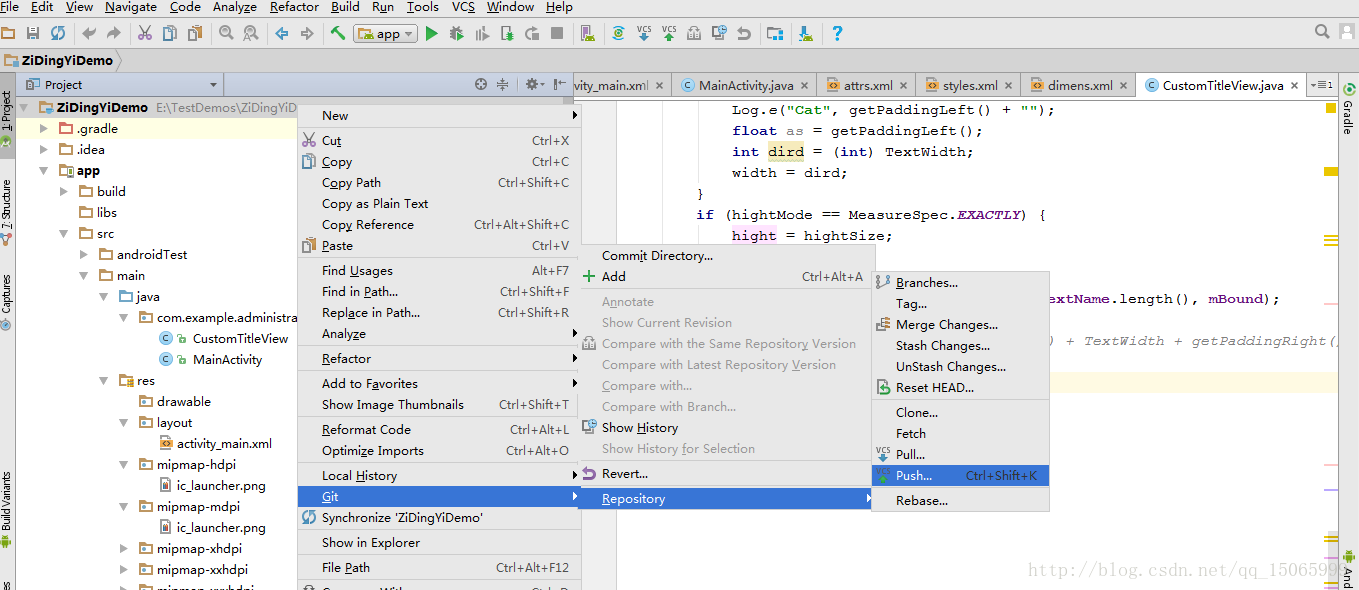Viewport: 1359px width, 590px height.
Task: Open the Refactor menu in menu bar
Action: (x=295, y=7)
